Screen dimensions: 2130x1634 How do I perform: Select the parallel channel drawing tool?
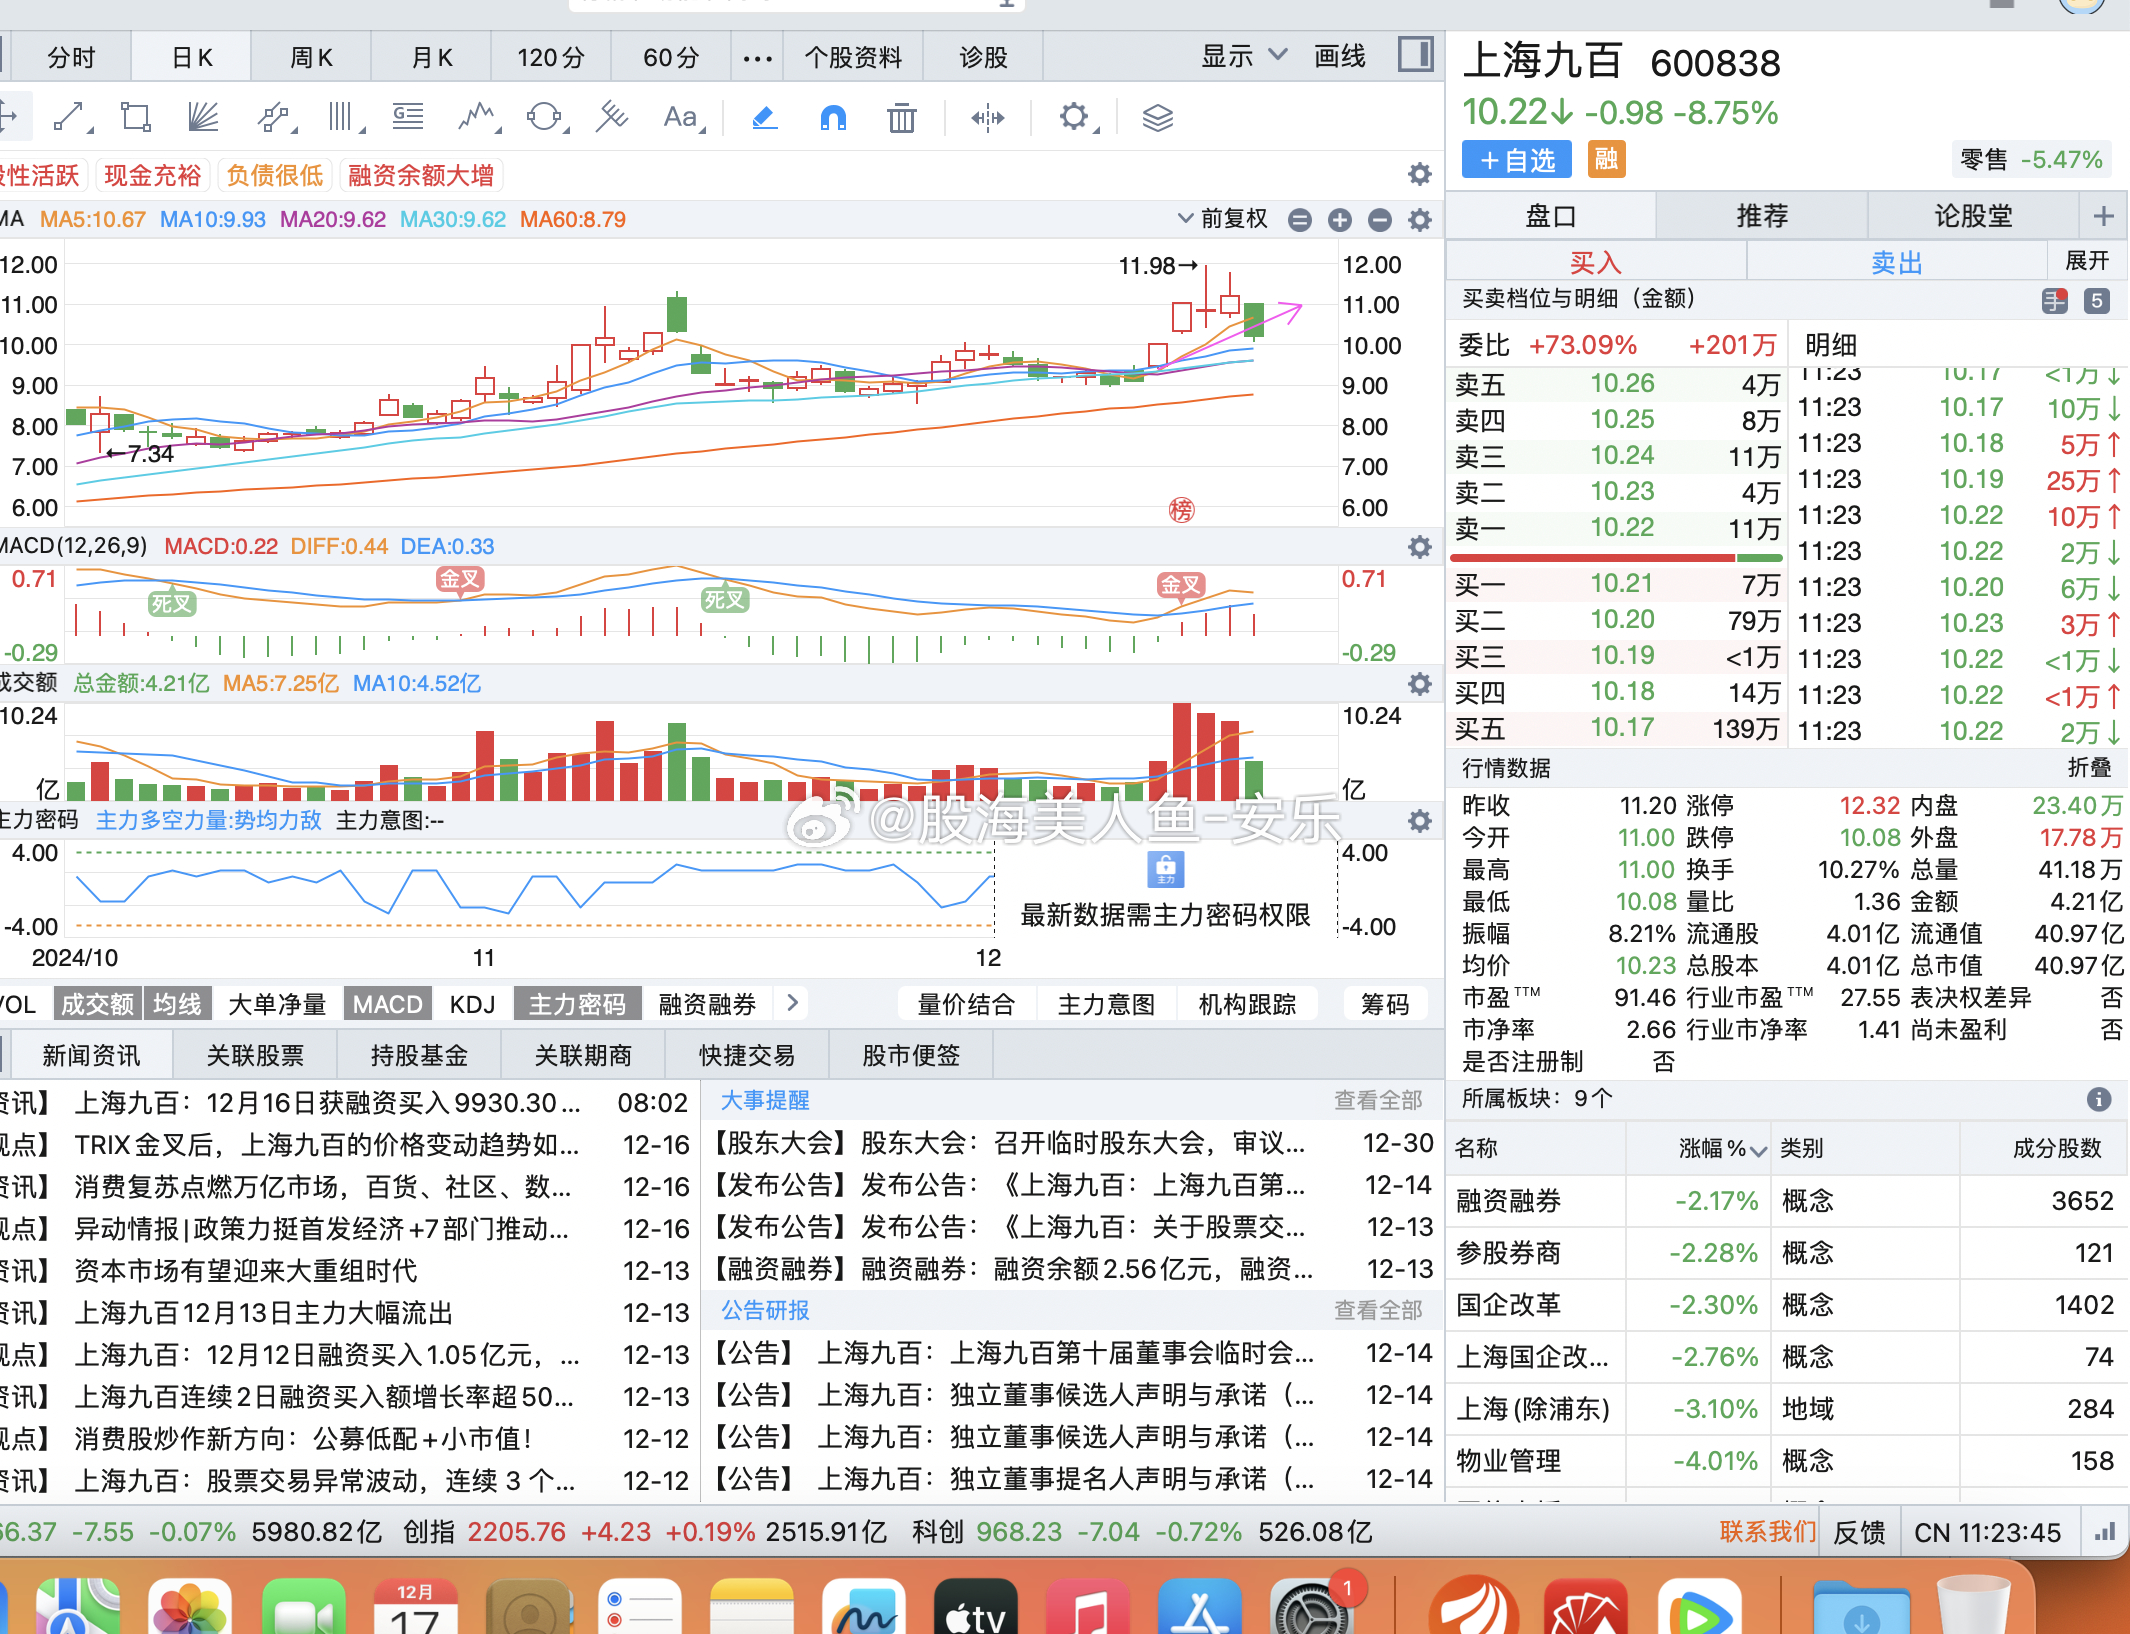274,118
